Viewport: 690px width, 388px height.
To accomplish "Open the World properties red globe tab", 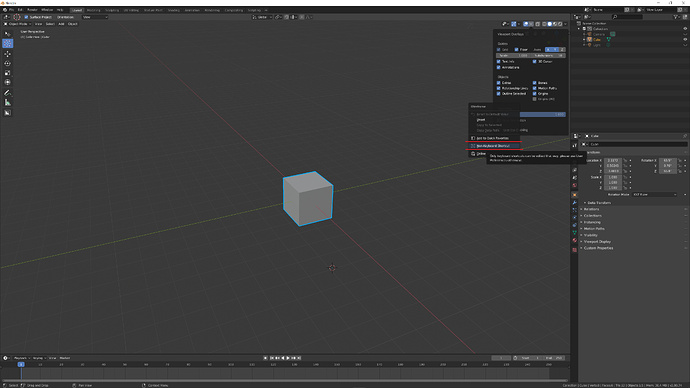I will click(x=575, y=186).
